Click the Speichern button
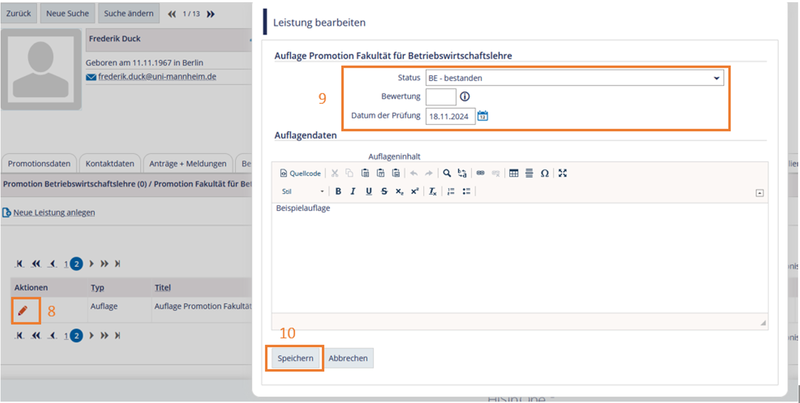 (x=295, y=358)
